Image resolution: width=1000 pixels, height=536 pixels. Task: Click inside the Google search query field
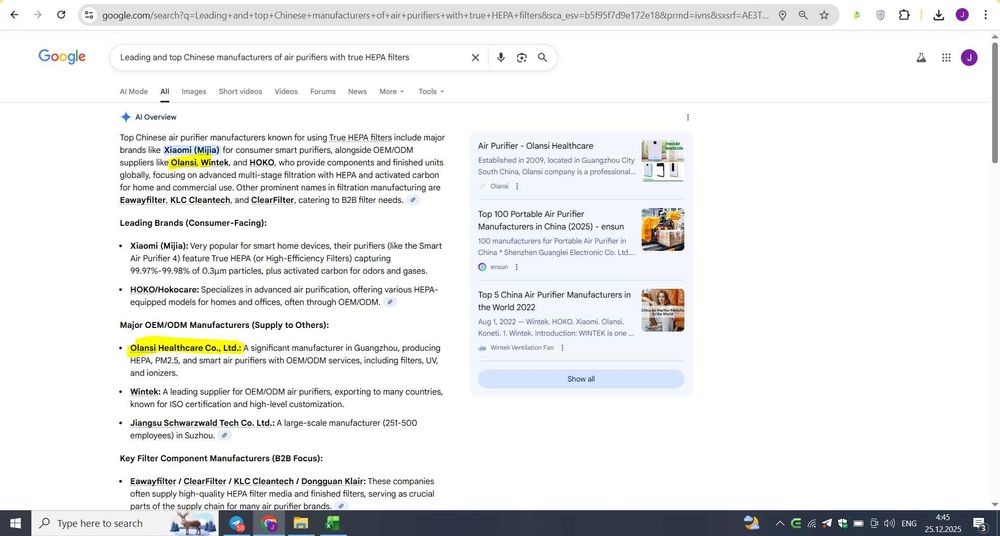[x=290, y=57]
